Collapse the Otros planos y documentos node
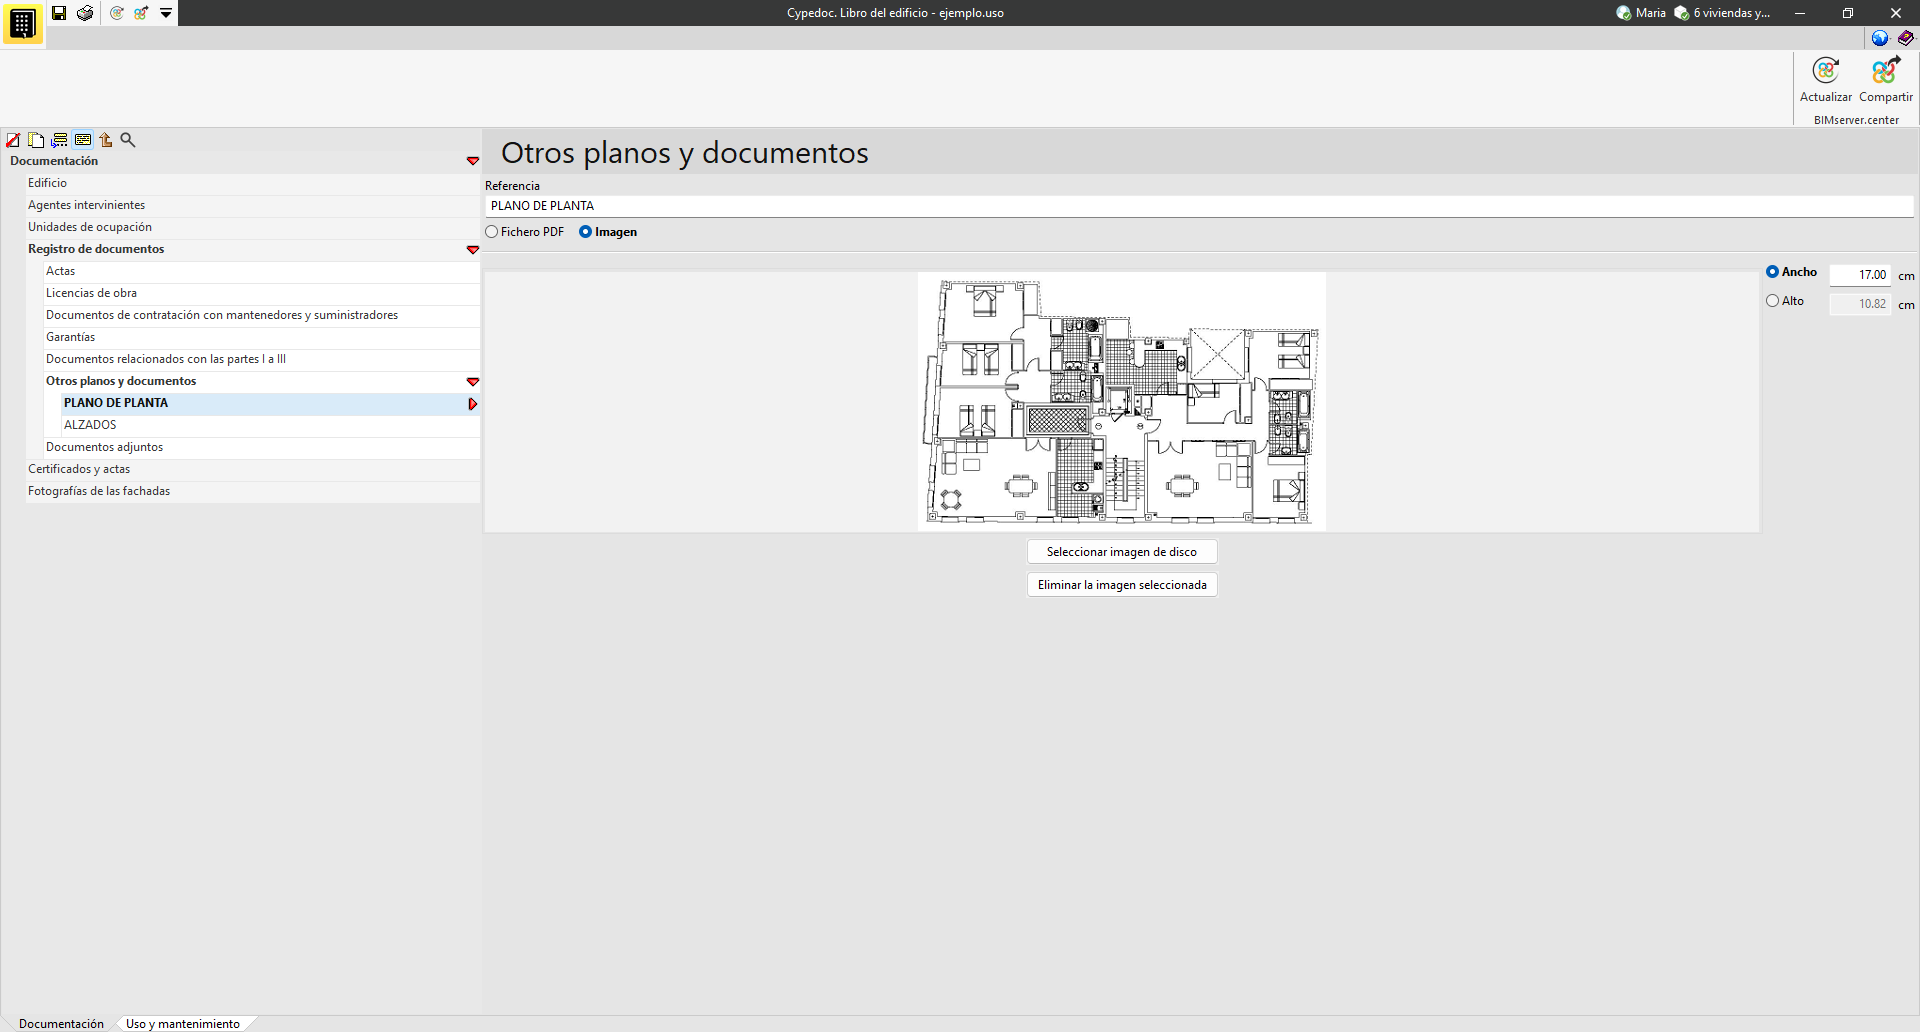This screenshot has width=1920, height=1032. point(473,382)
